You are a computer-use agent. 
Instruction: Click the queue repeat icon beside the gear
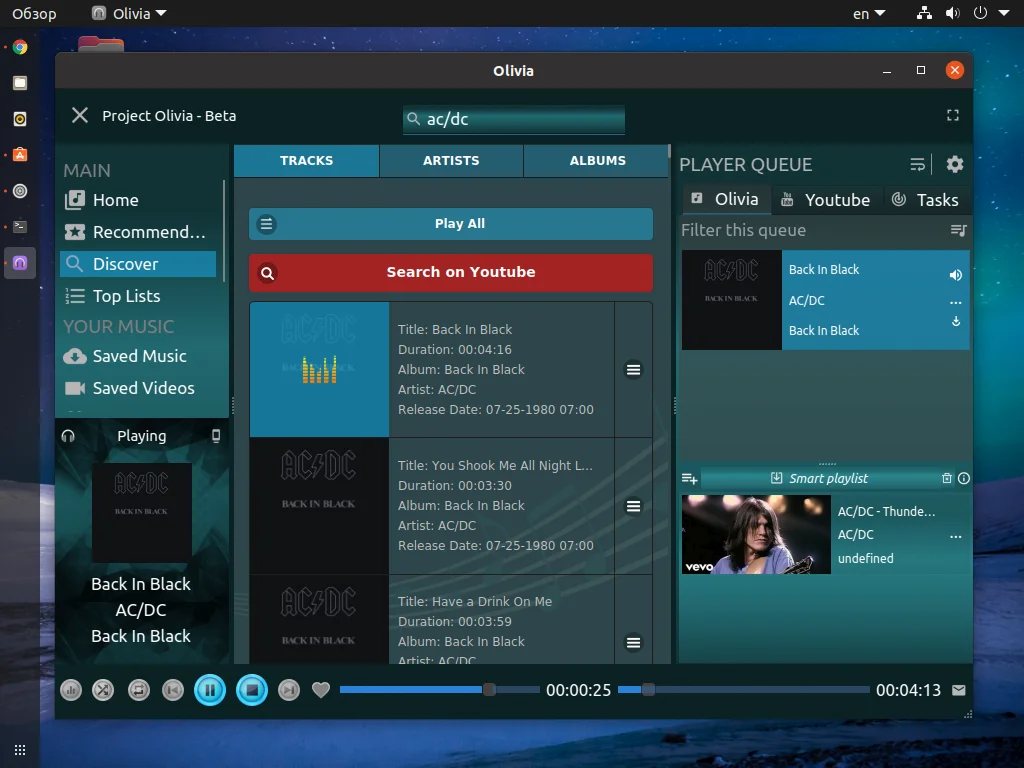tap(917, 164)
